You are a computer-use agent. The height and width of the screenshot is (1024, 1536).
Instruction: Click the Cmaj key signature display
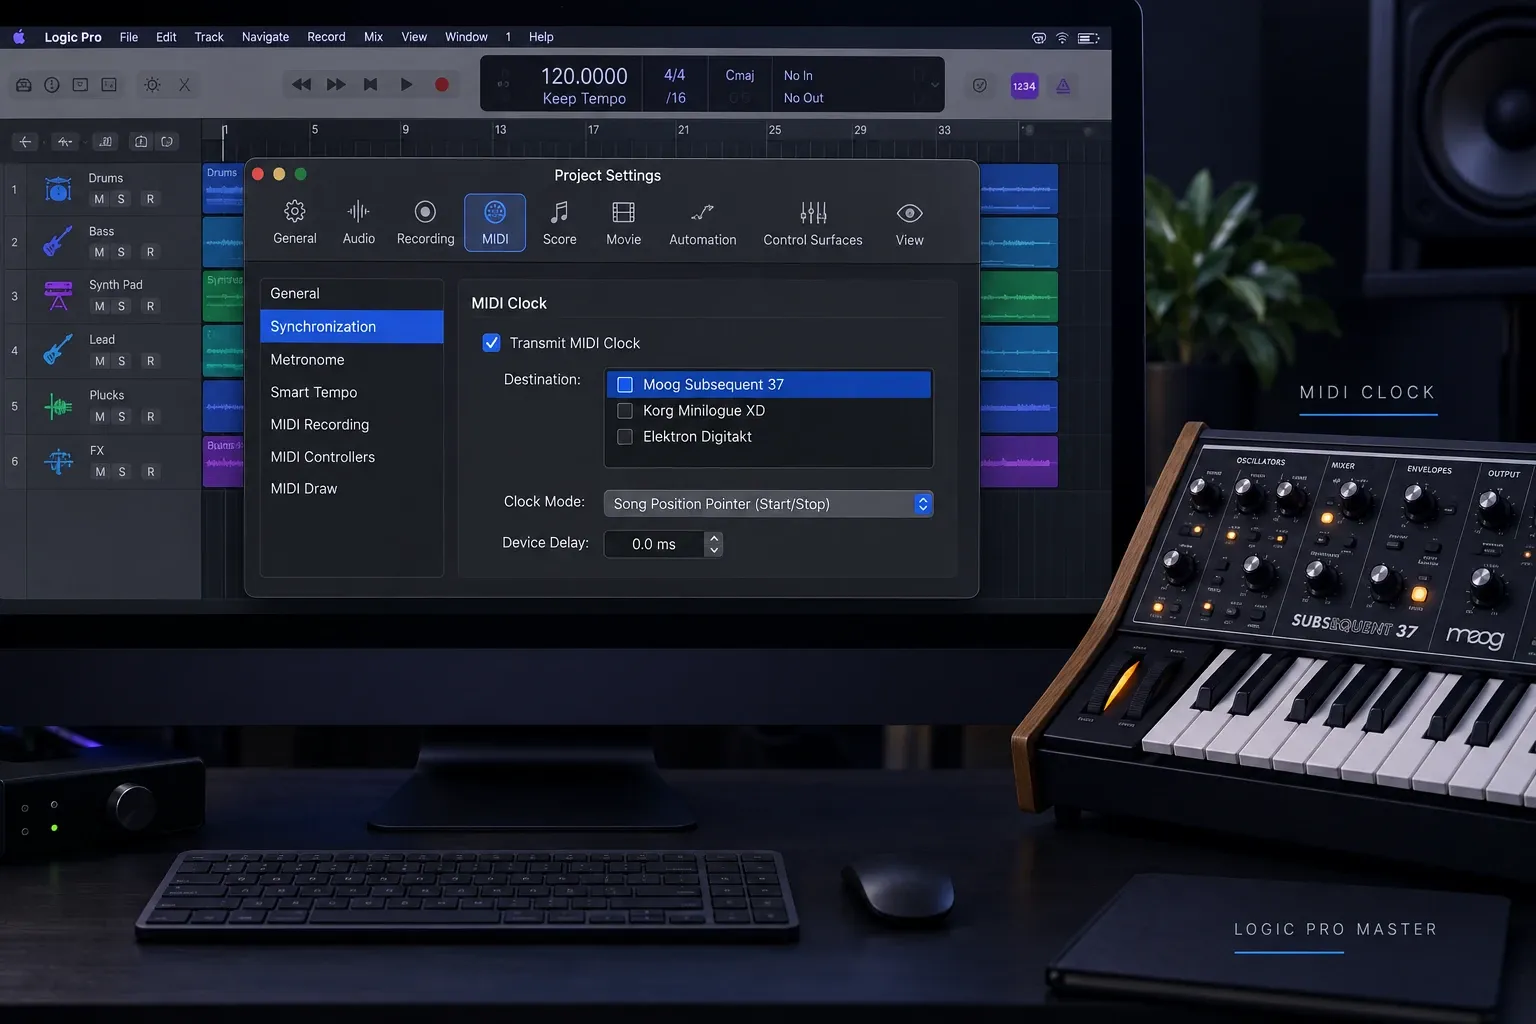pos(740,75)
